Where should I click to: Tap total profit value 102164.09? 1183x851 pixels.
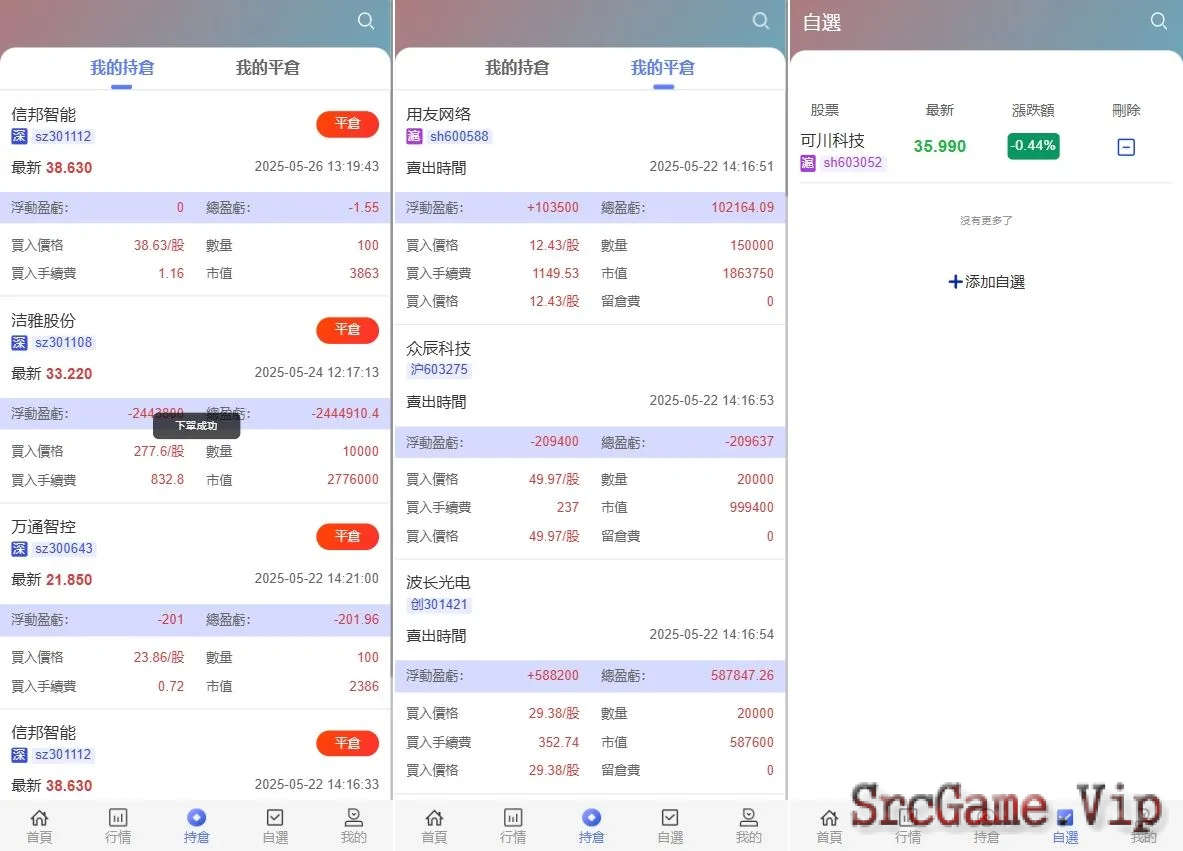point(742,207)
